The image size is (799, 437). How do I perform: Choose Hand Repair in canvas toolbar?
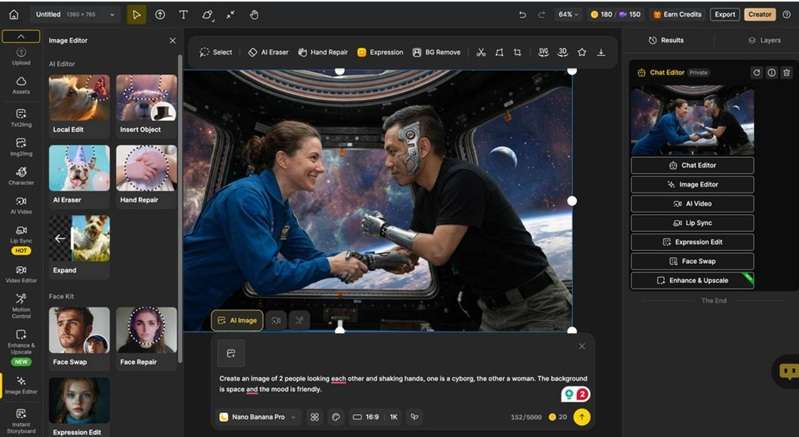[x=323, y=52]
